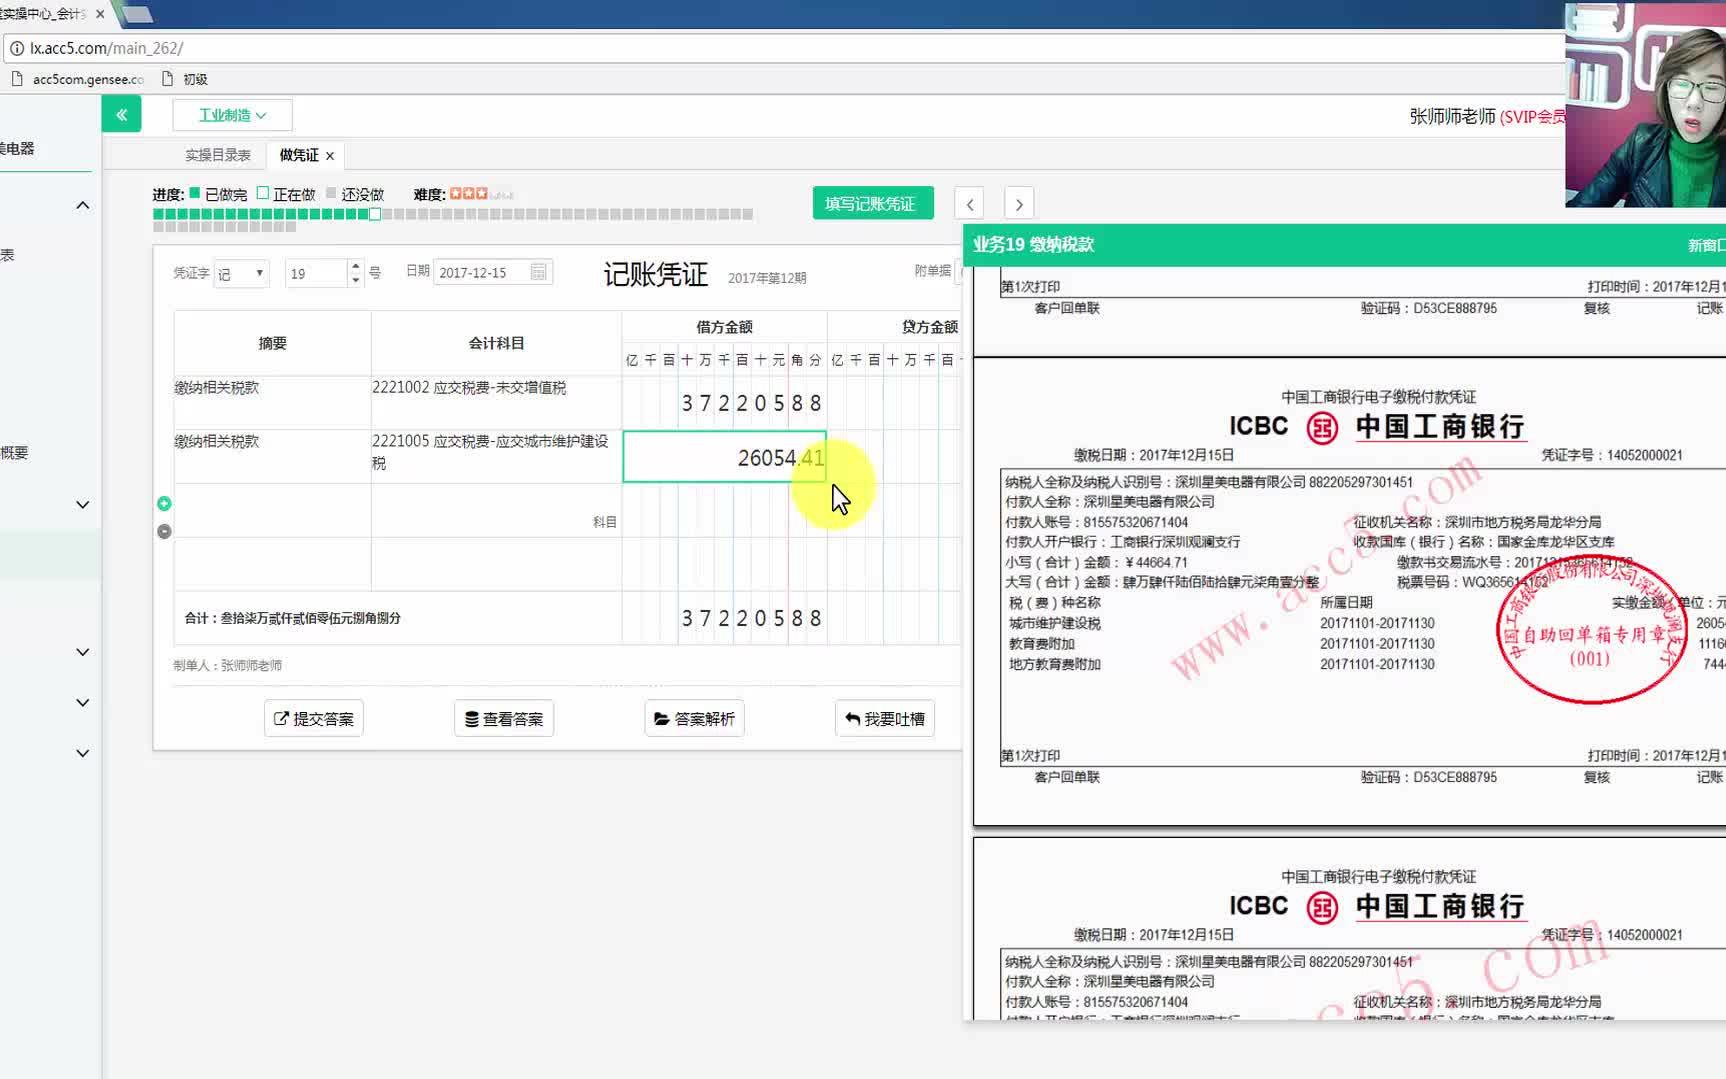Click the amount input showing 26054.41
The image size is (1726, 1079).
tap(724, 456)
